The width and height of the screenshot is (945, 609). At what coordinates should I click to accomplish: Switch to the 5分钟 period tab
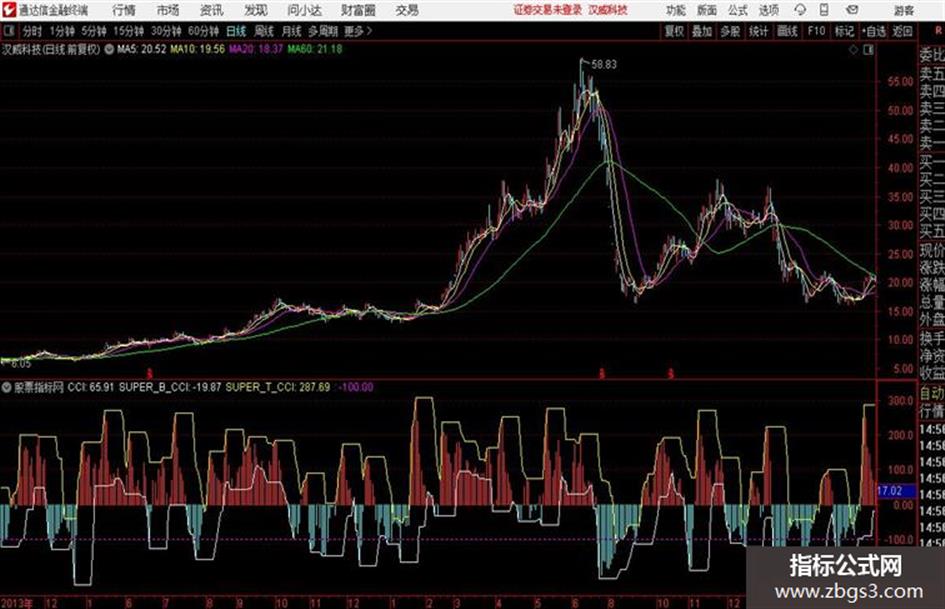point(93,31)
